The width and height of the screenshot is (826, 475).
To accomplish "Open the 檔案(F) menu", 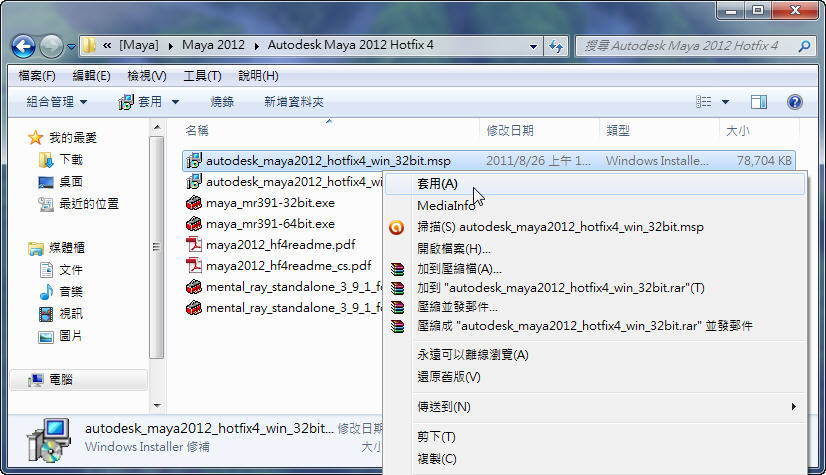I will tap(37, 76).
